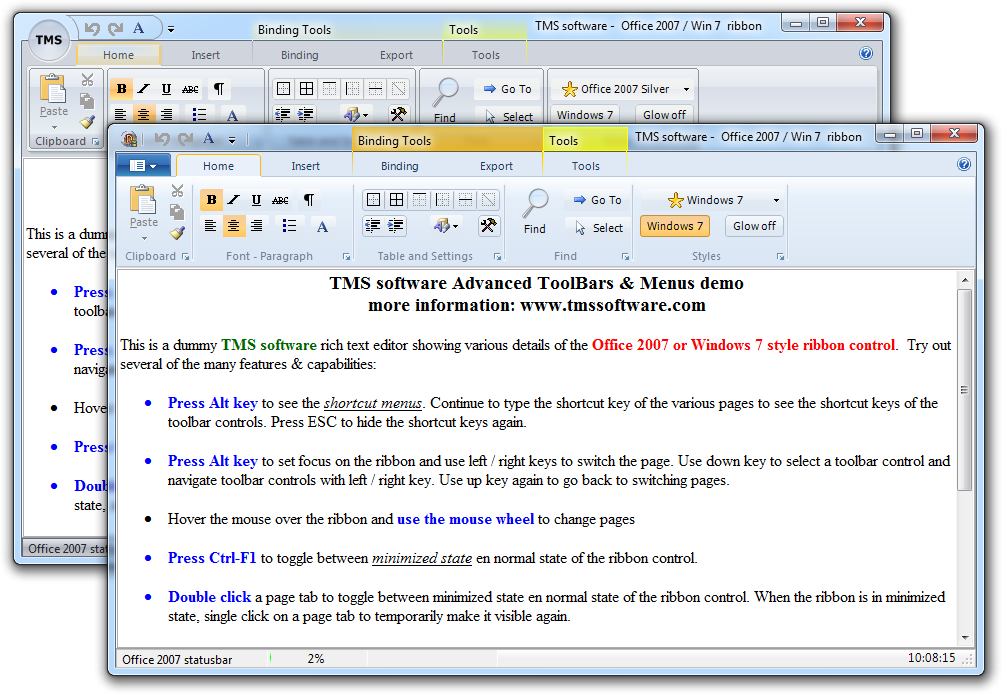
Task: Click Glow off in the front window
Action: pos(754,226)
